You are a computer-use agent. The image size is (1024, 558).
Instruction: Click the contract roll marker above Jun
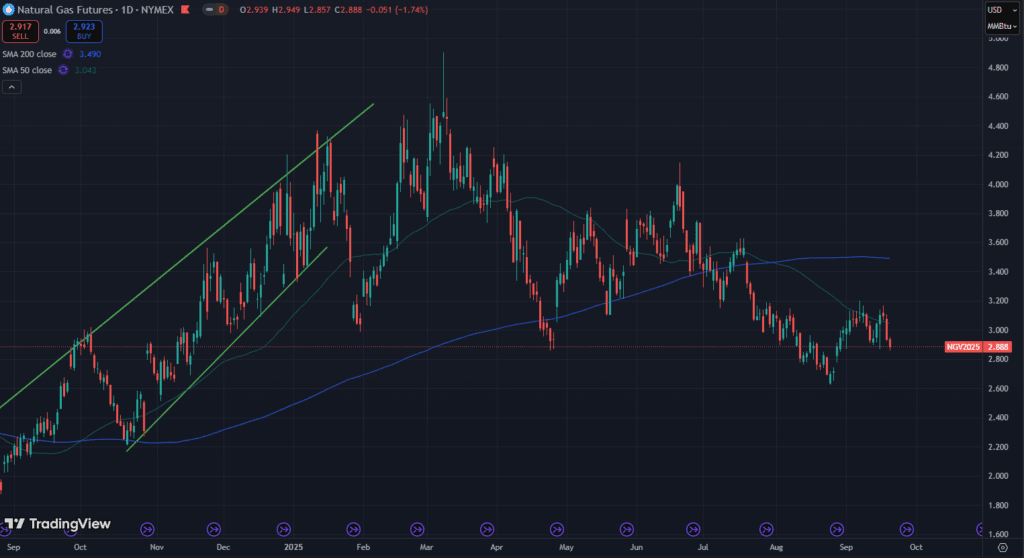click(x=626, y=528)
